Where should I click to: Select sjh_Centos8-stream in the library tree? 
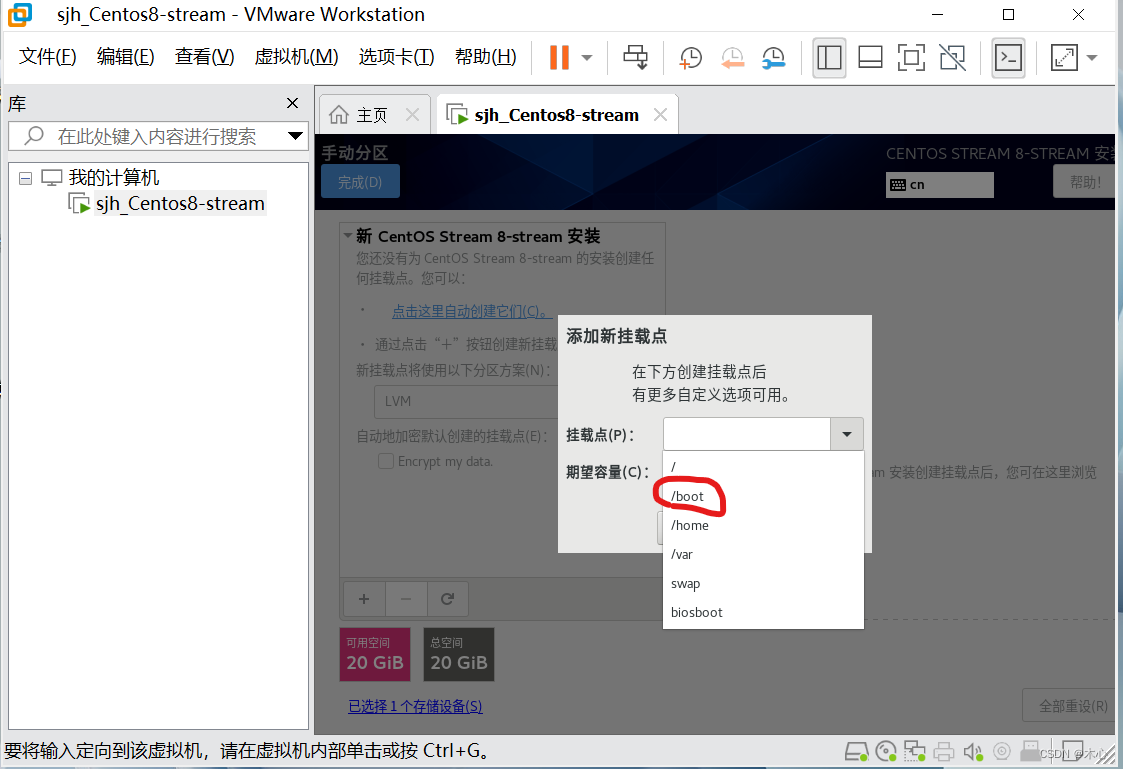click(180, 203)
